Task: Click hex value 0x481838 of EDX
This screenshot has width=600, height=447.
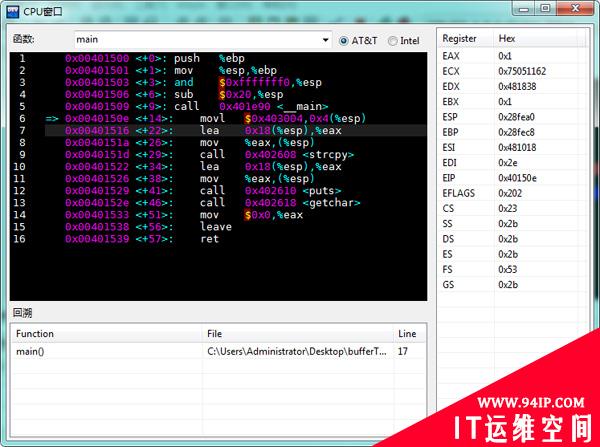Action: point(517,86)
